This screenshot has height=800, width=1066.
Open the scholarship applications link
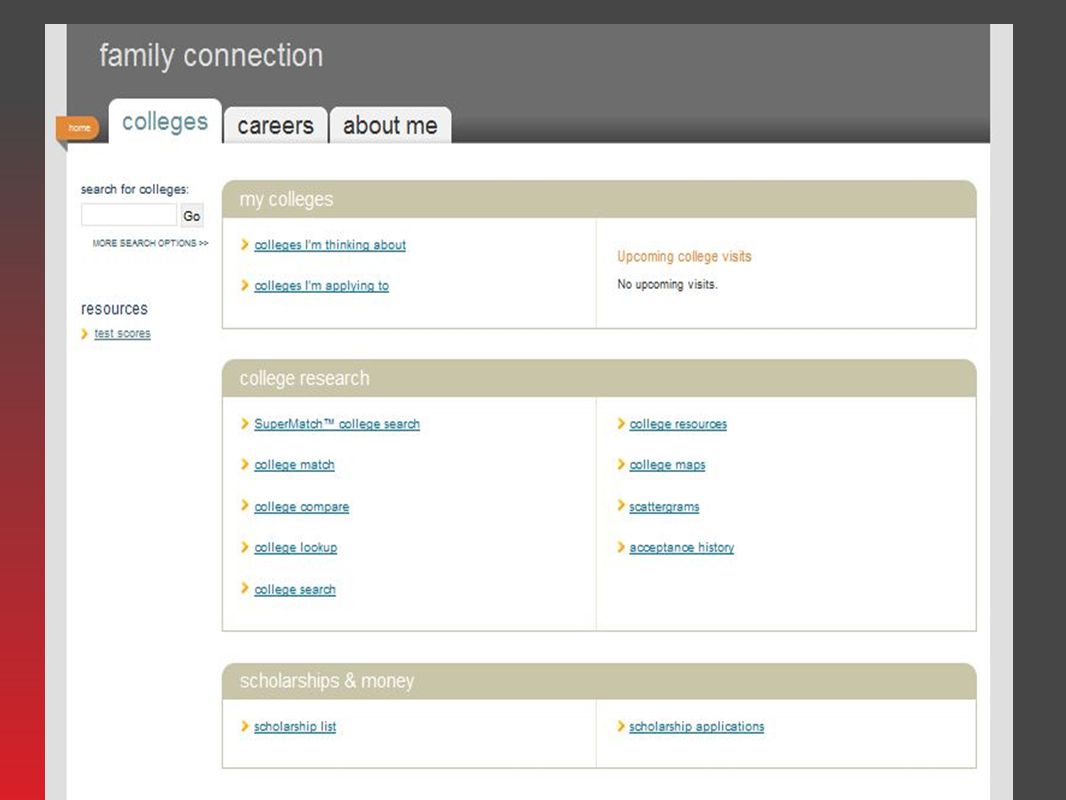696,727
